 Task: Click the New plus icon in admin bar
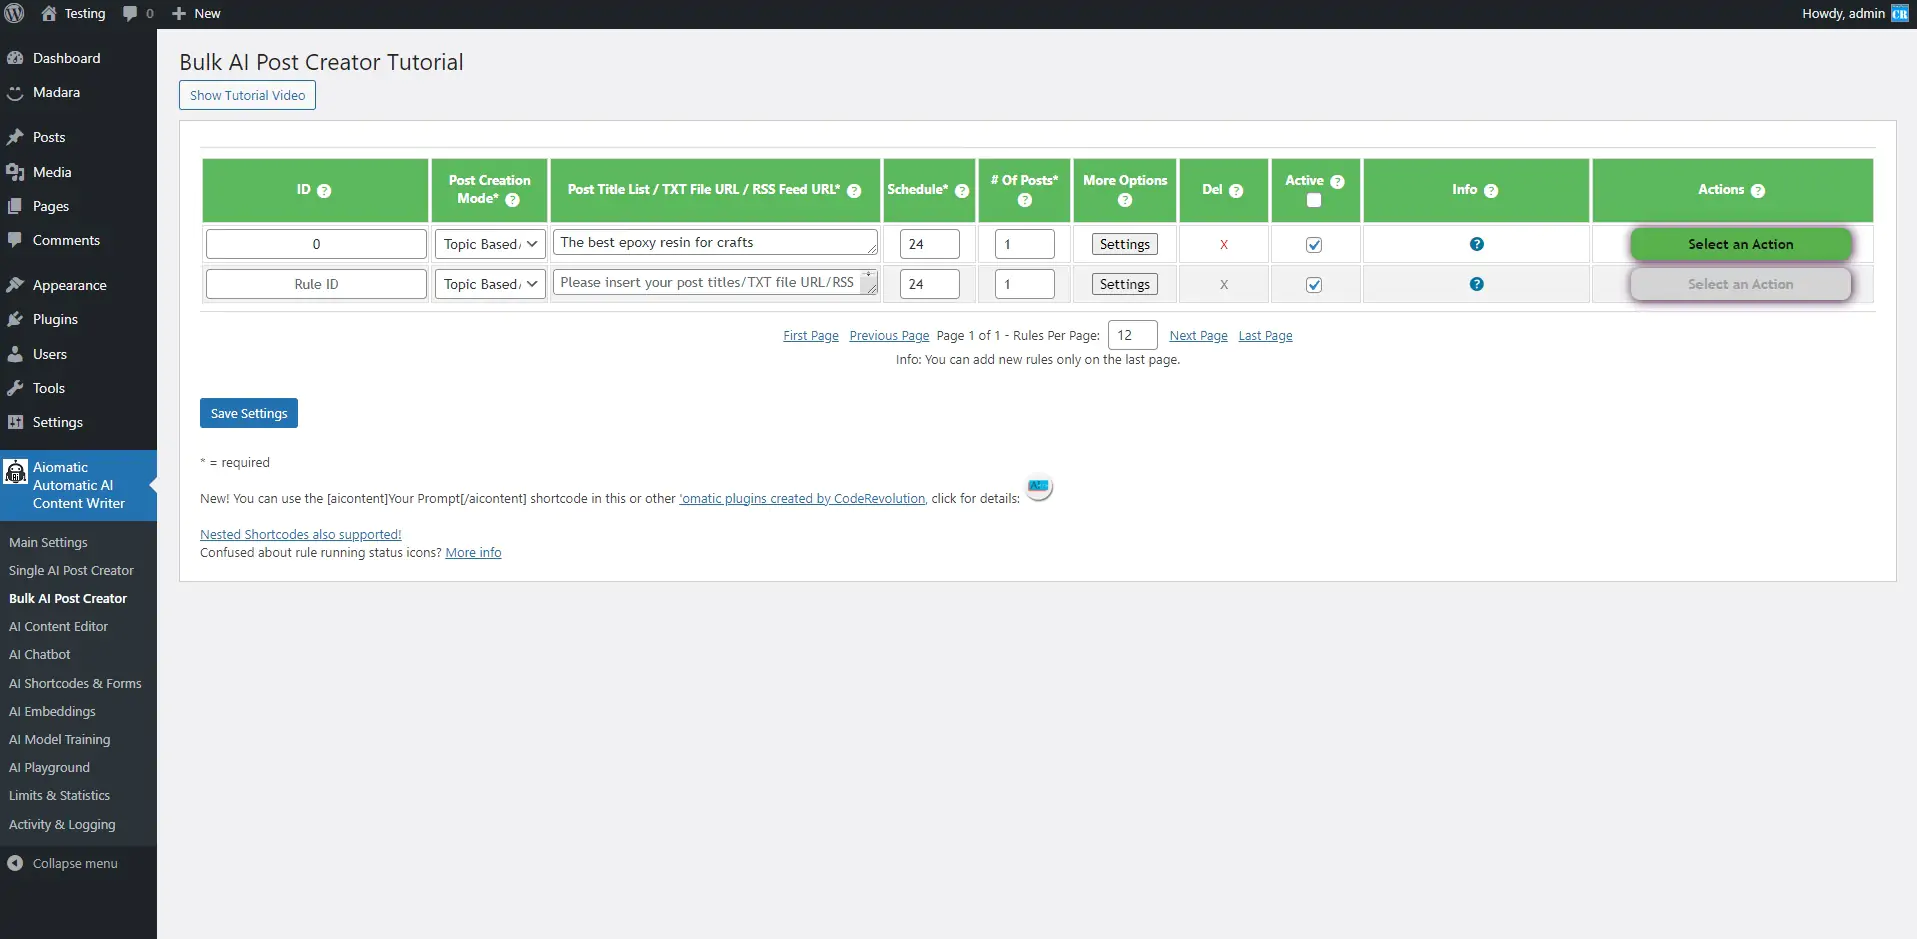click(x=179, y=13)
